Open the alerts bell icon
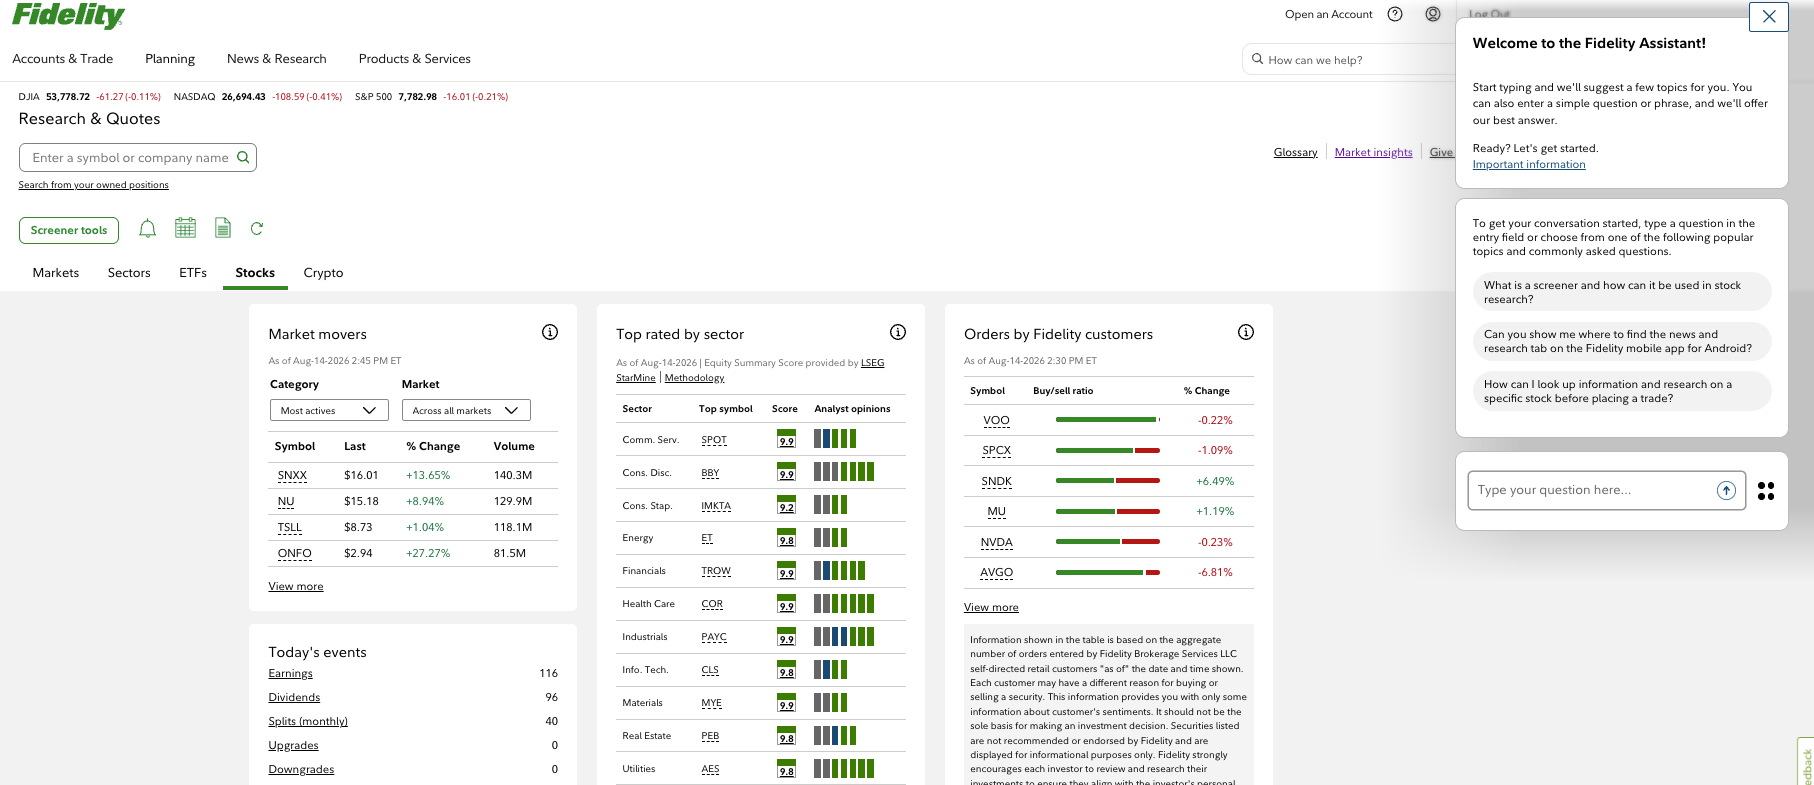Screen dimensions: 1814x785 point(147,229)
